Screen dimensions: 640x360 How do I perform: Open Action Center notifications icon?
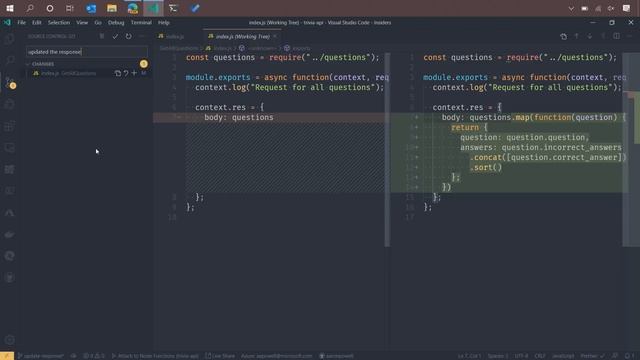pos(627,8)
